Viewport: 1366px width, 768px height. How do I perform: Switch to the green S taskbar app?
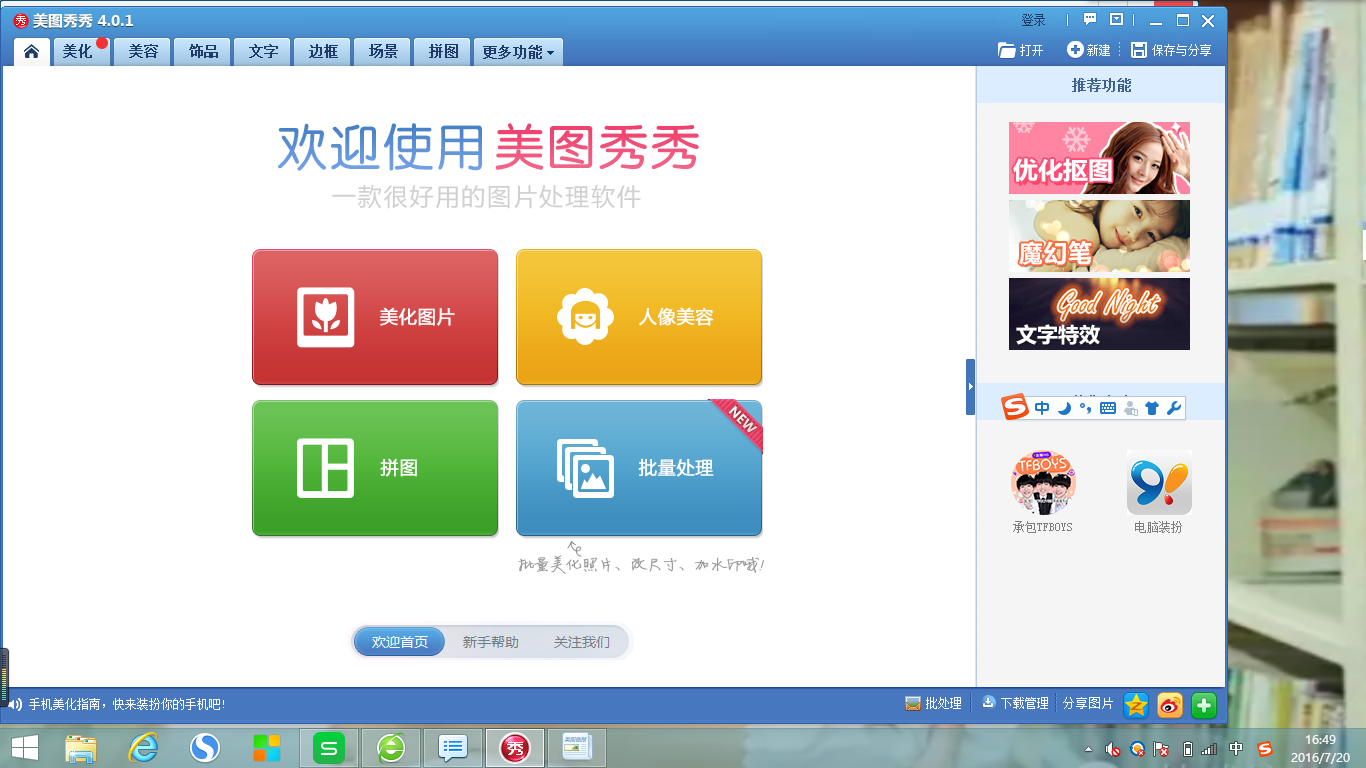[x=328, y=748]
